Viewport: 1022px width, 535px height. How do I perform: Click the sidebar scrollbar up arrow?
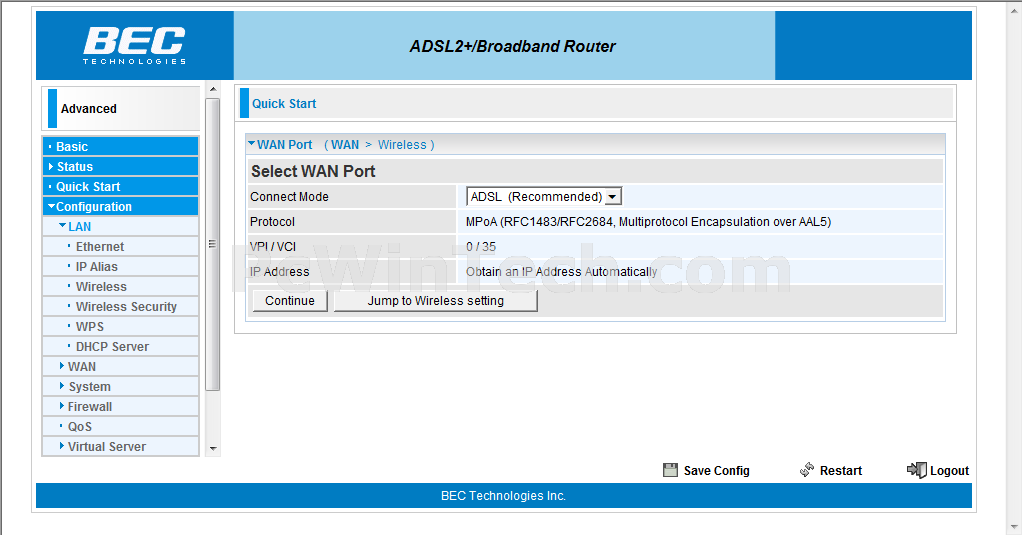point(212,89)
